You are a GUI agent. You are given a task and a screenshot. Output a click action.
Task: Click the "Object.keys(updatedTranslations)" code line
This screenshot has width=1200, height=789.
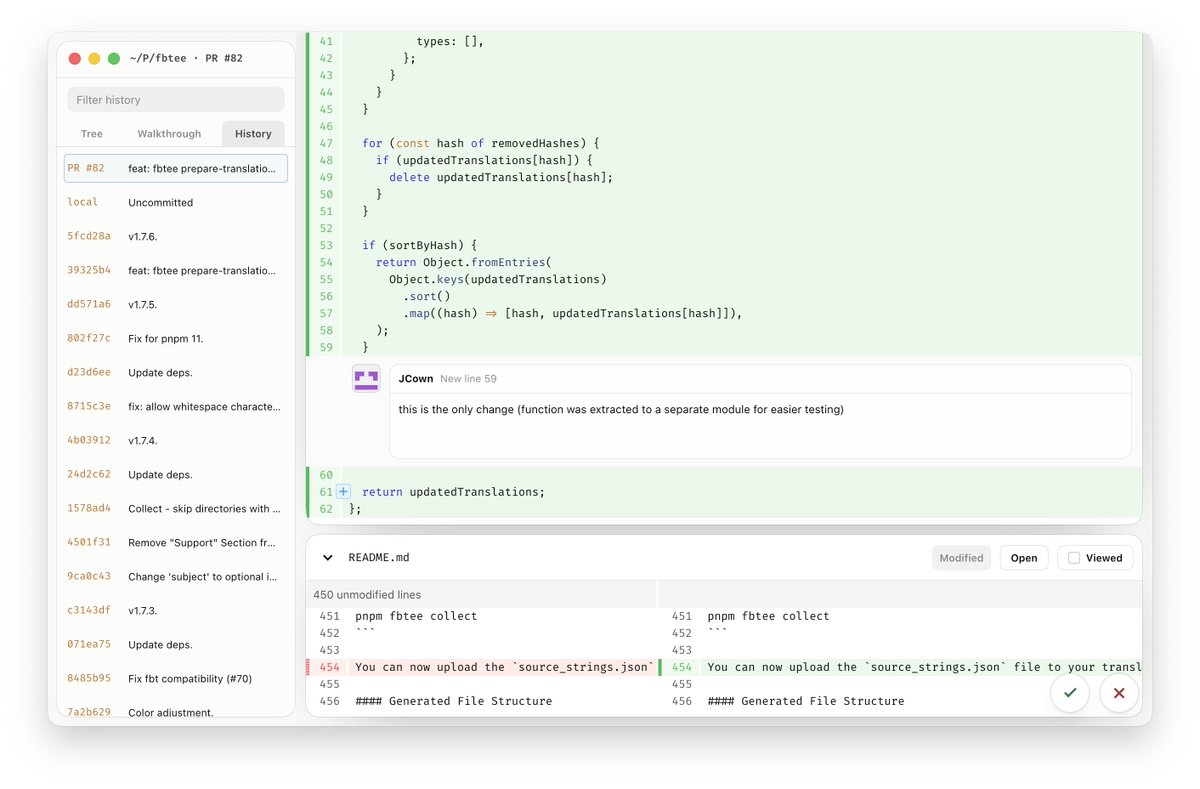pyautogui.click(x=498, y=279)
